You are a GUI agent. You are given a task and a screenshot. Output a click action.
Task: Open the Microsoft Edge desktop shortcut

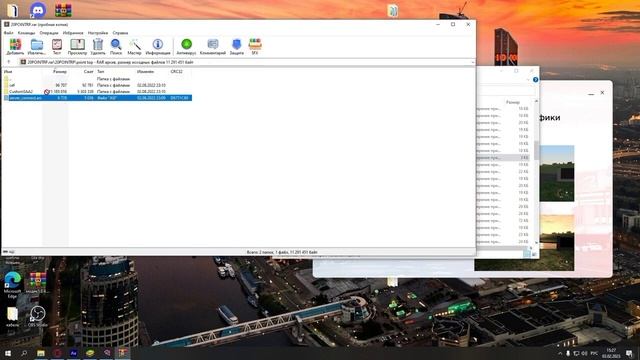point(13,284)
